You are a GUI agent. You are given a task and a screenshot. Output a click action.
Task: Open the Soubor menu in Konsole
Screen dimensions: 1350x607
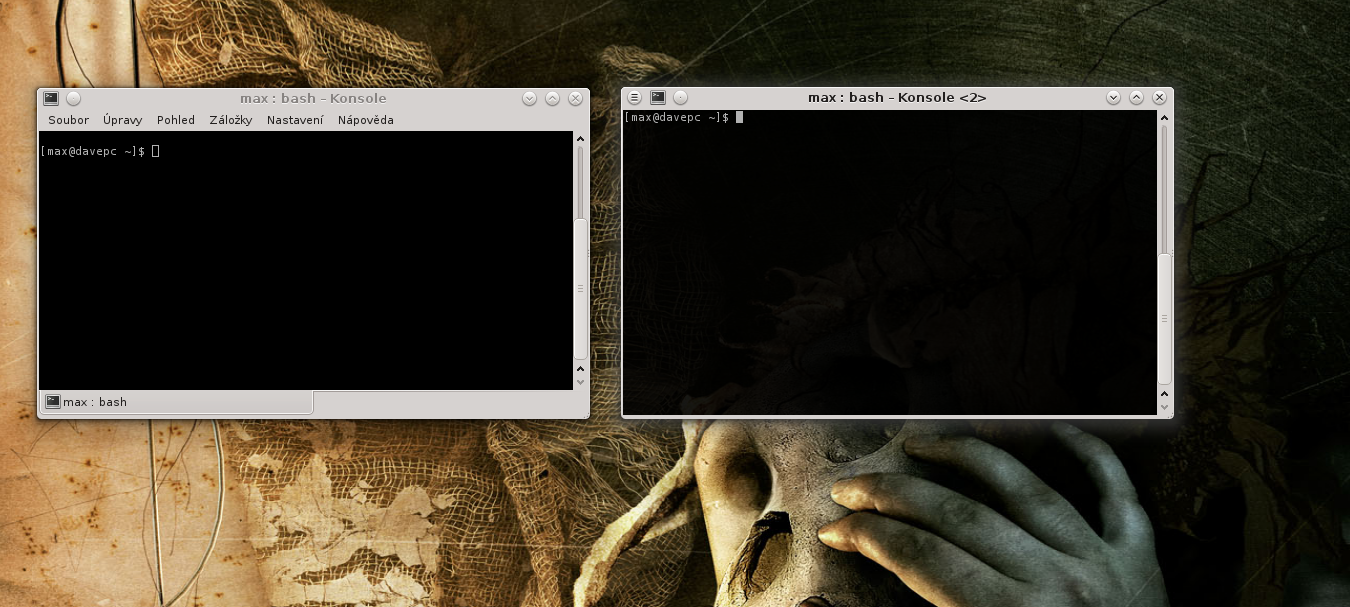click(x=68, y=120)
